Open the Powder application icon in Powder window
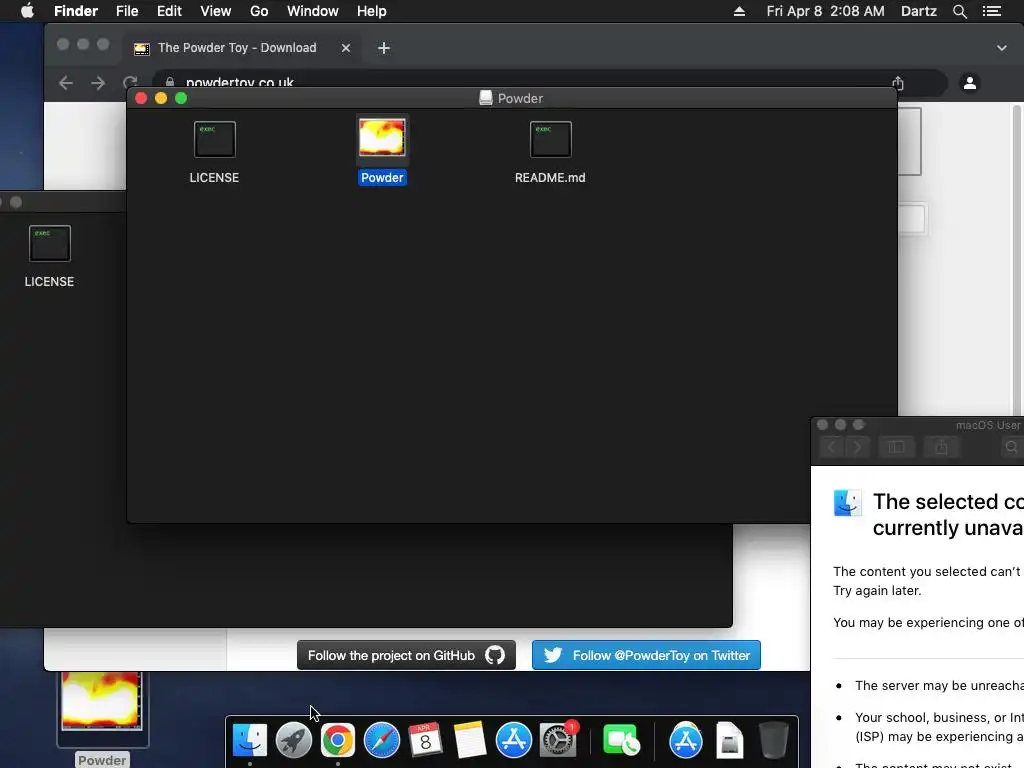The image size is (1024, 768). pyautogui.click(x=382, y=138)
